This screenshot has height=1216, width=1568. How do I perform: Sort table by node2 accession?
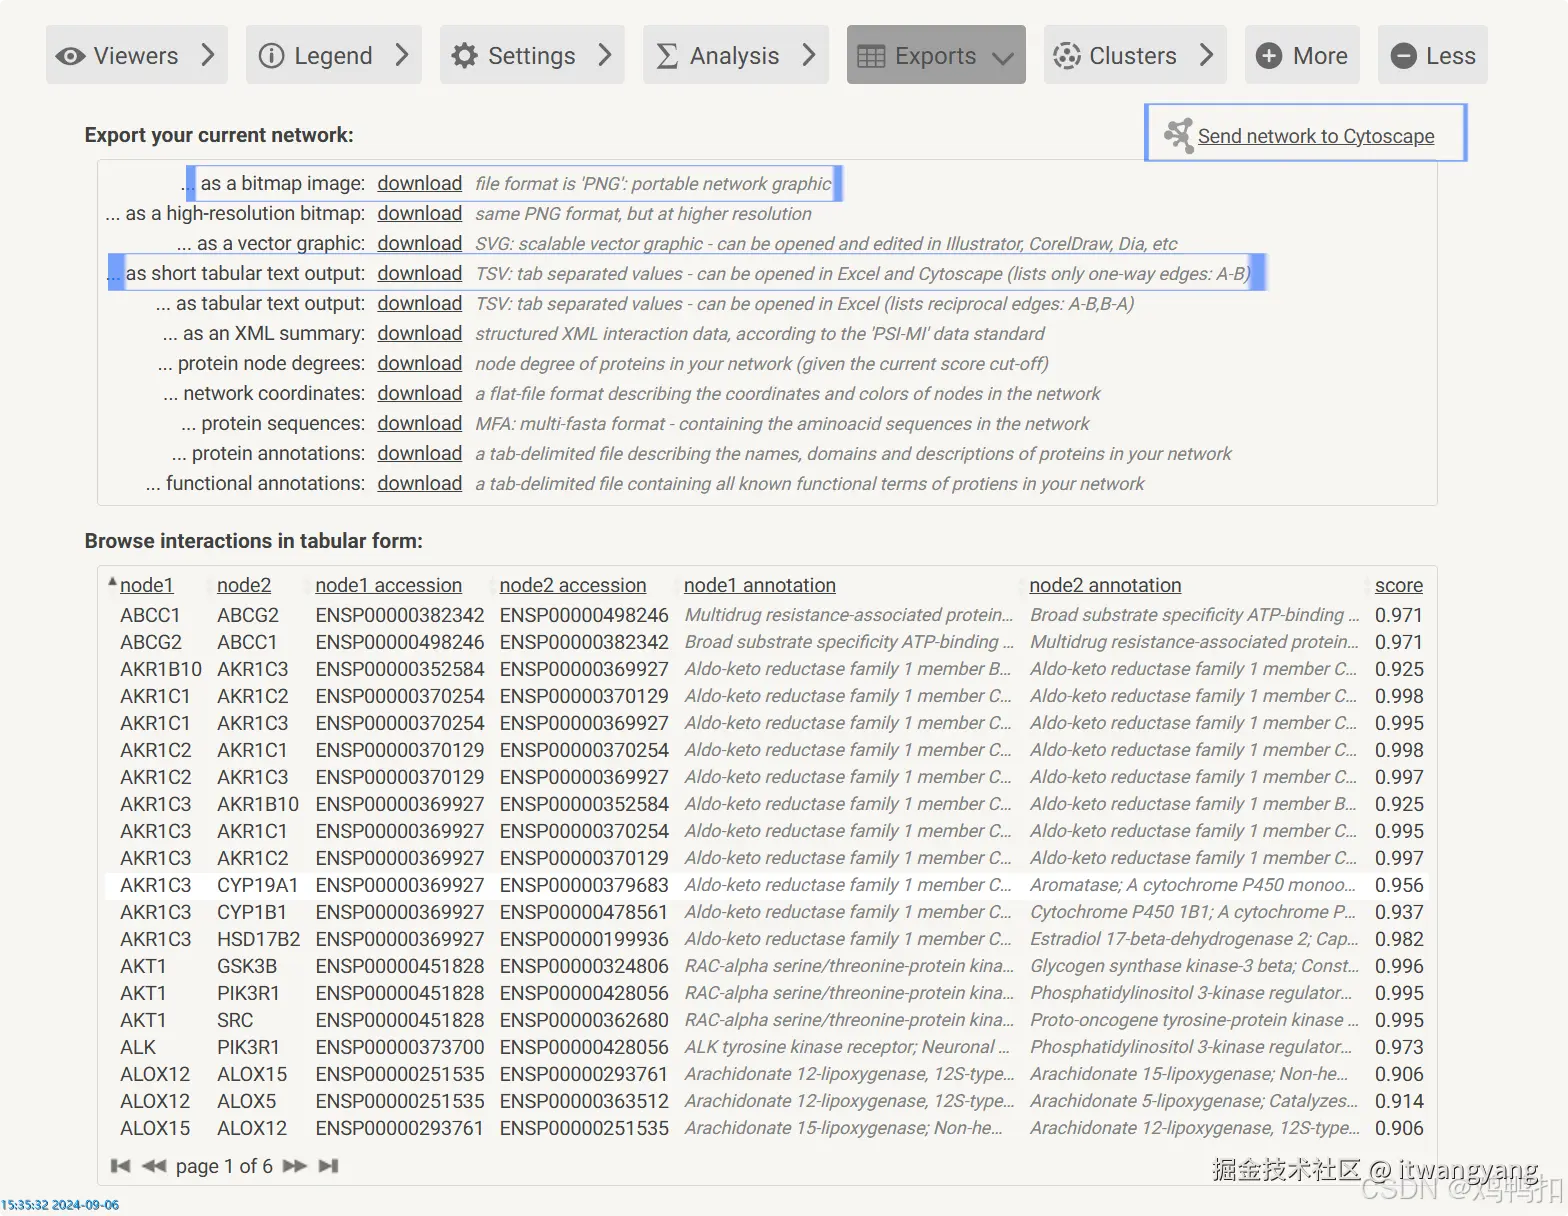pyautogui.click(x=573, y=585)
